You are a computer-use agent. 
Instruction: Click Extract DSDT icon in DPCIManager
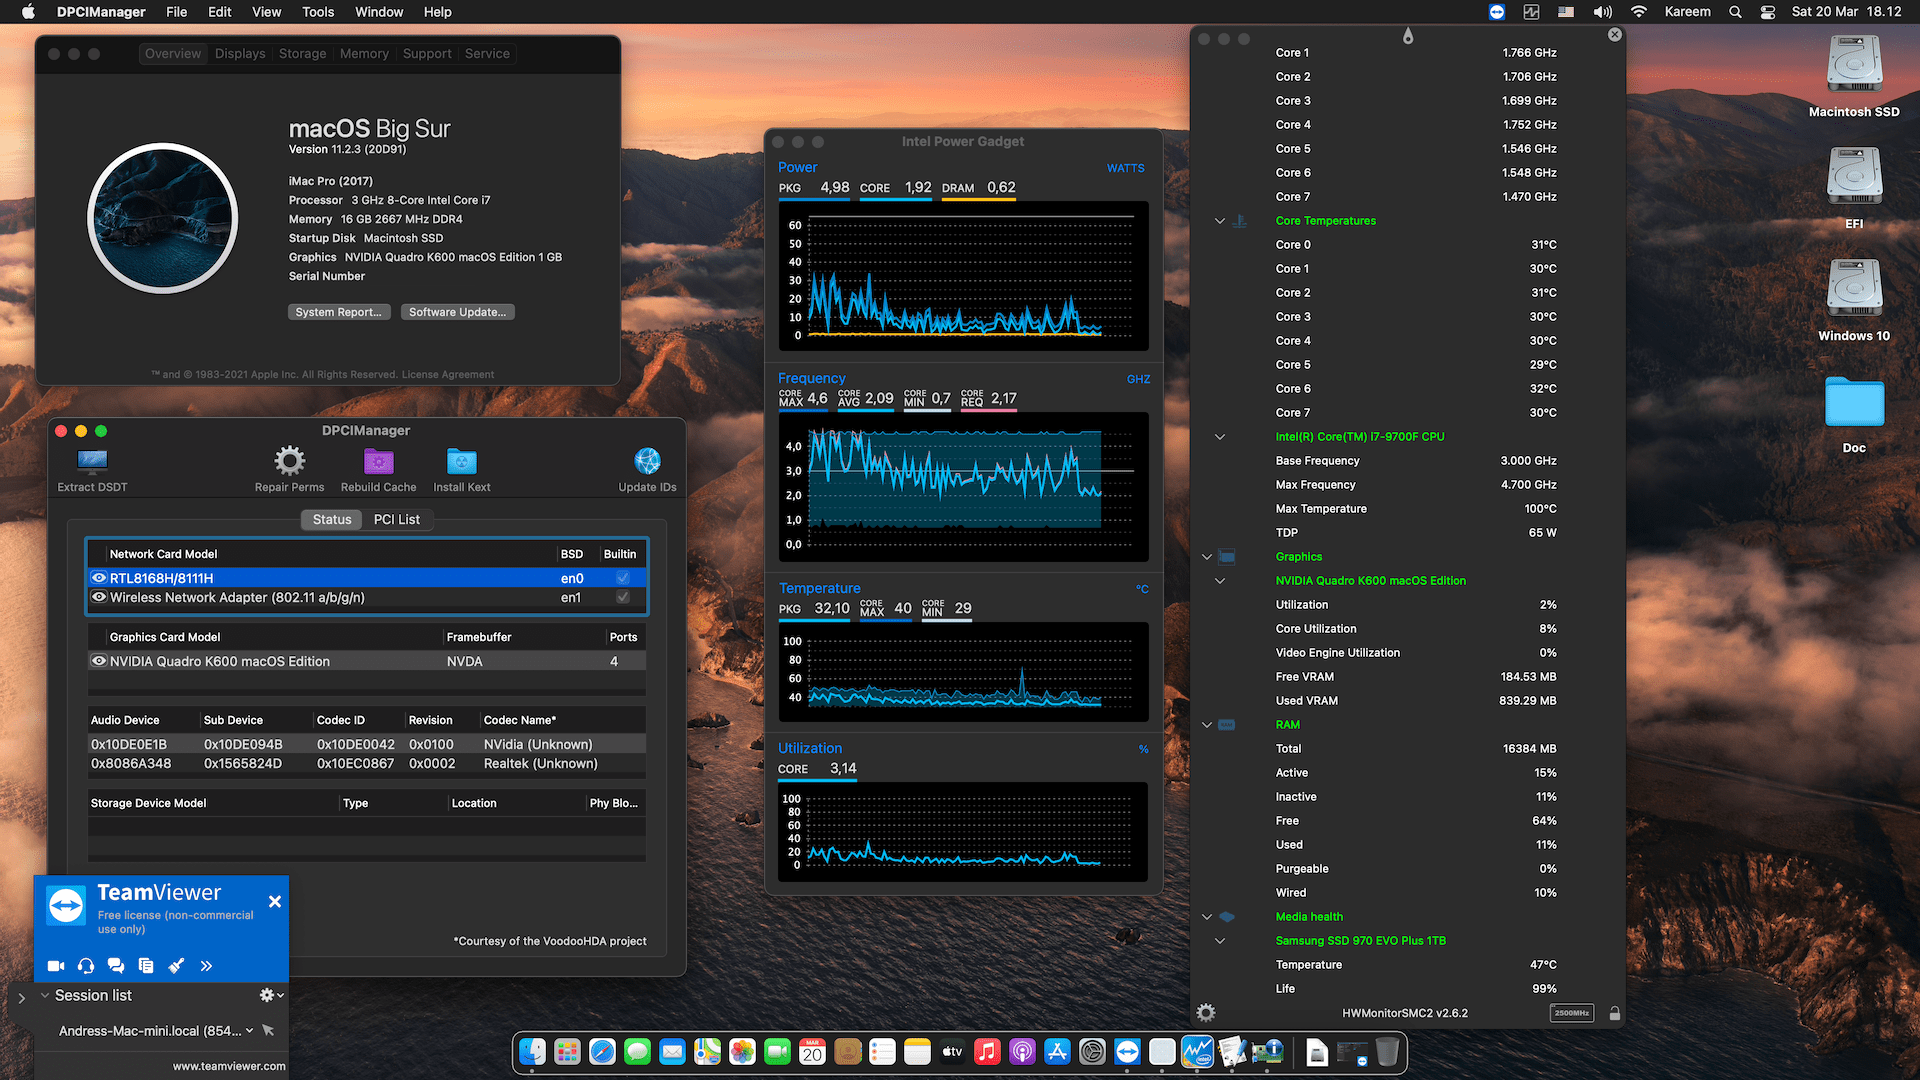pyautogui.click(x=92, y=460)
